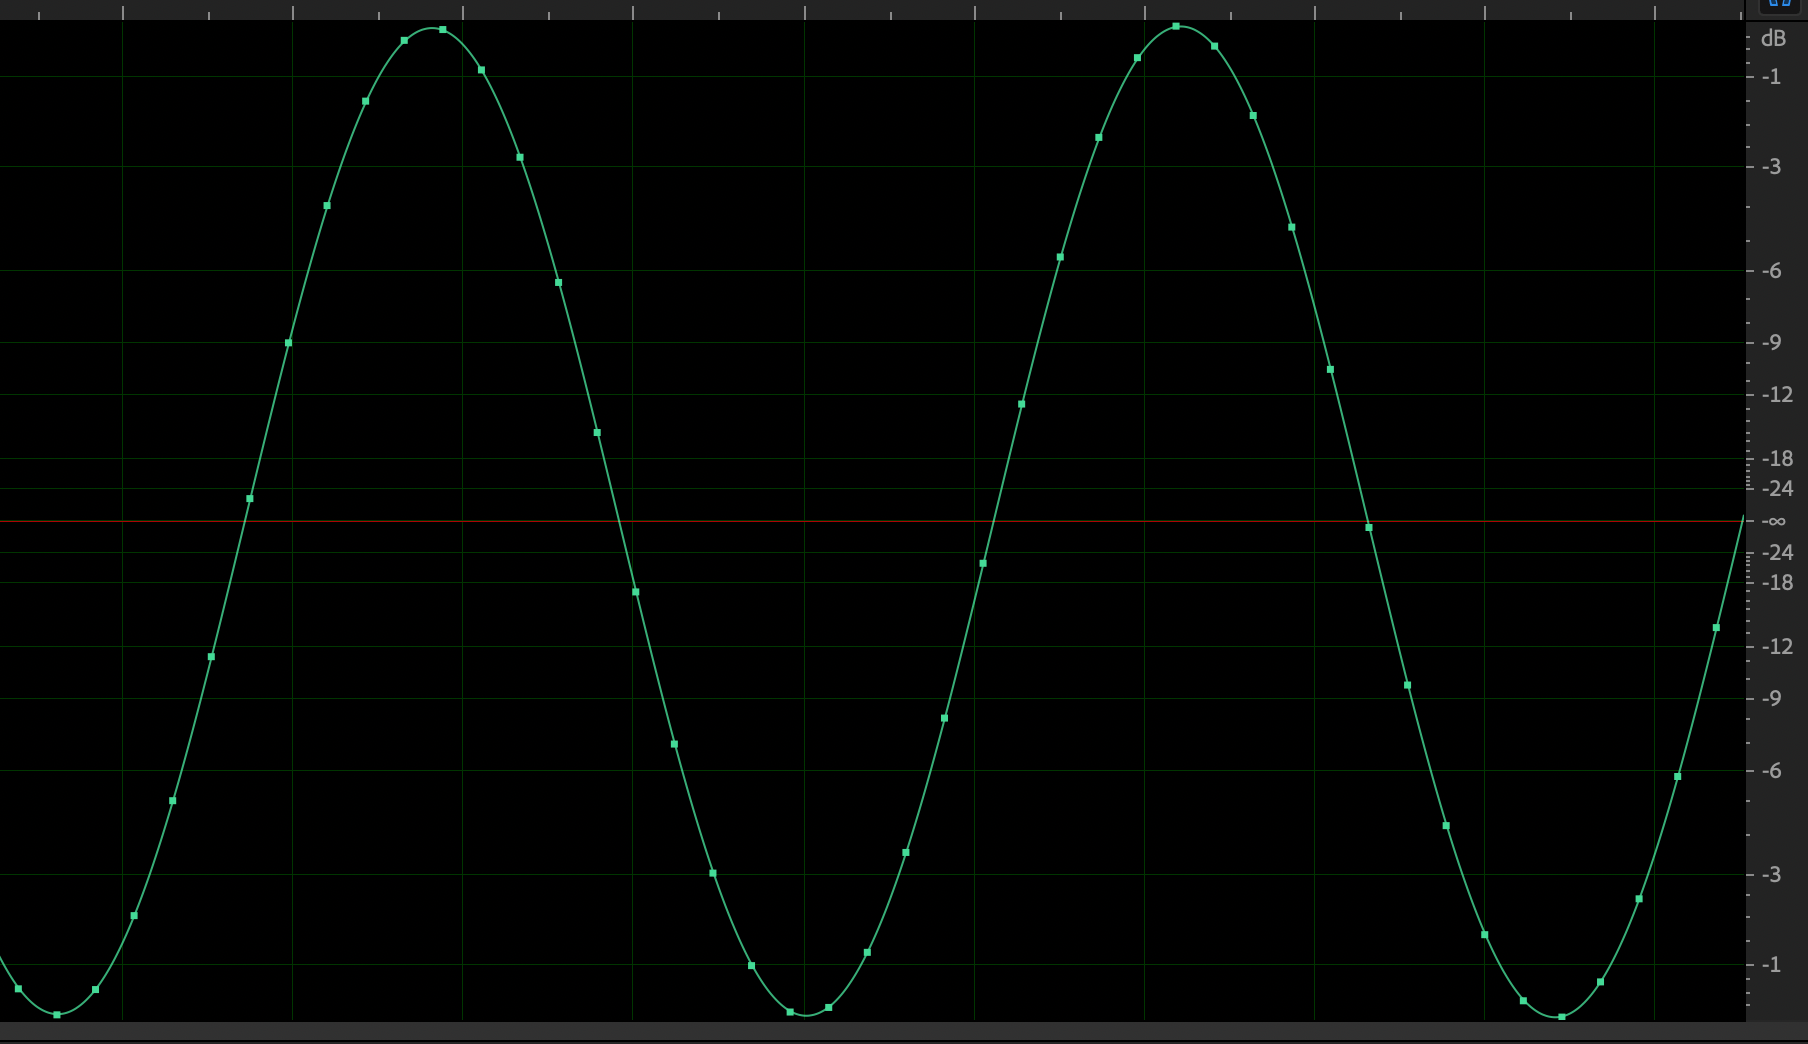Click the -3 label in lower half of scale
1808x1044 pixels.
point(1771,875)
